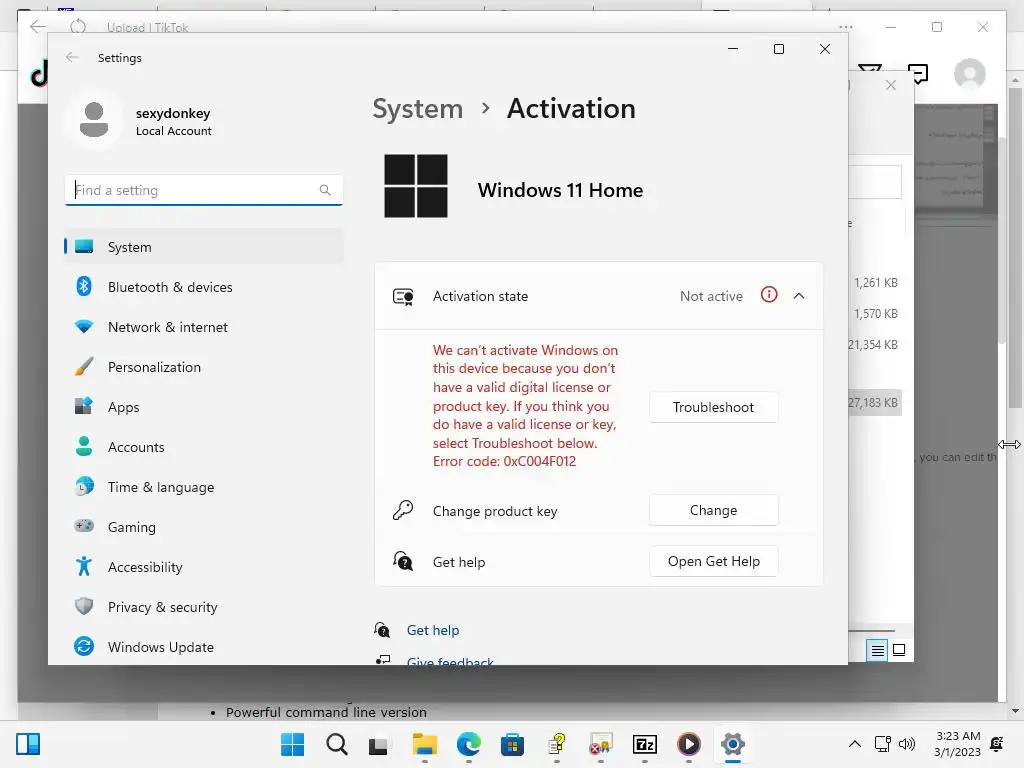Viewport: 1024px width, 768px height.
Task: Open File Explorer from taskbar
Action: click(x=424, y=744)
